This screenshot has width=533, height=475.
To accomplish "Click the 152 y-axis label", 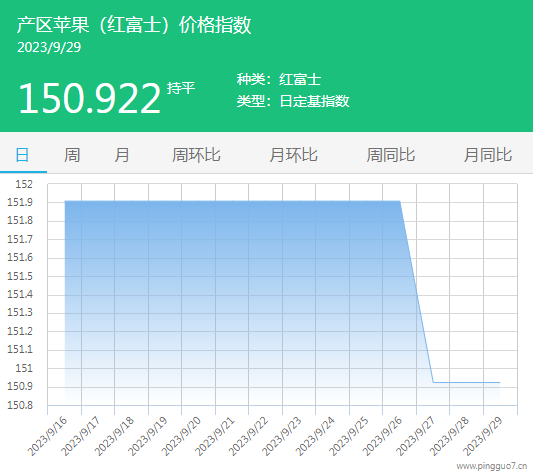I will coord(24,184).
